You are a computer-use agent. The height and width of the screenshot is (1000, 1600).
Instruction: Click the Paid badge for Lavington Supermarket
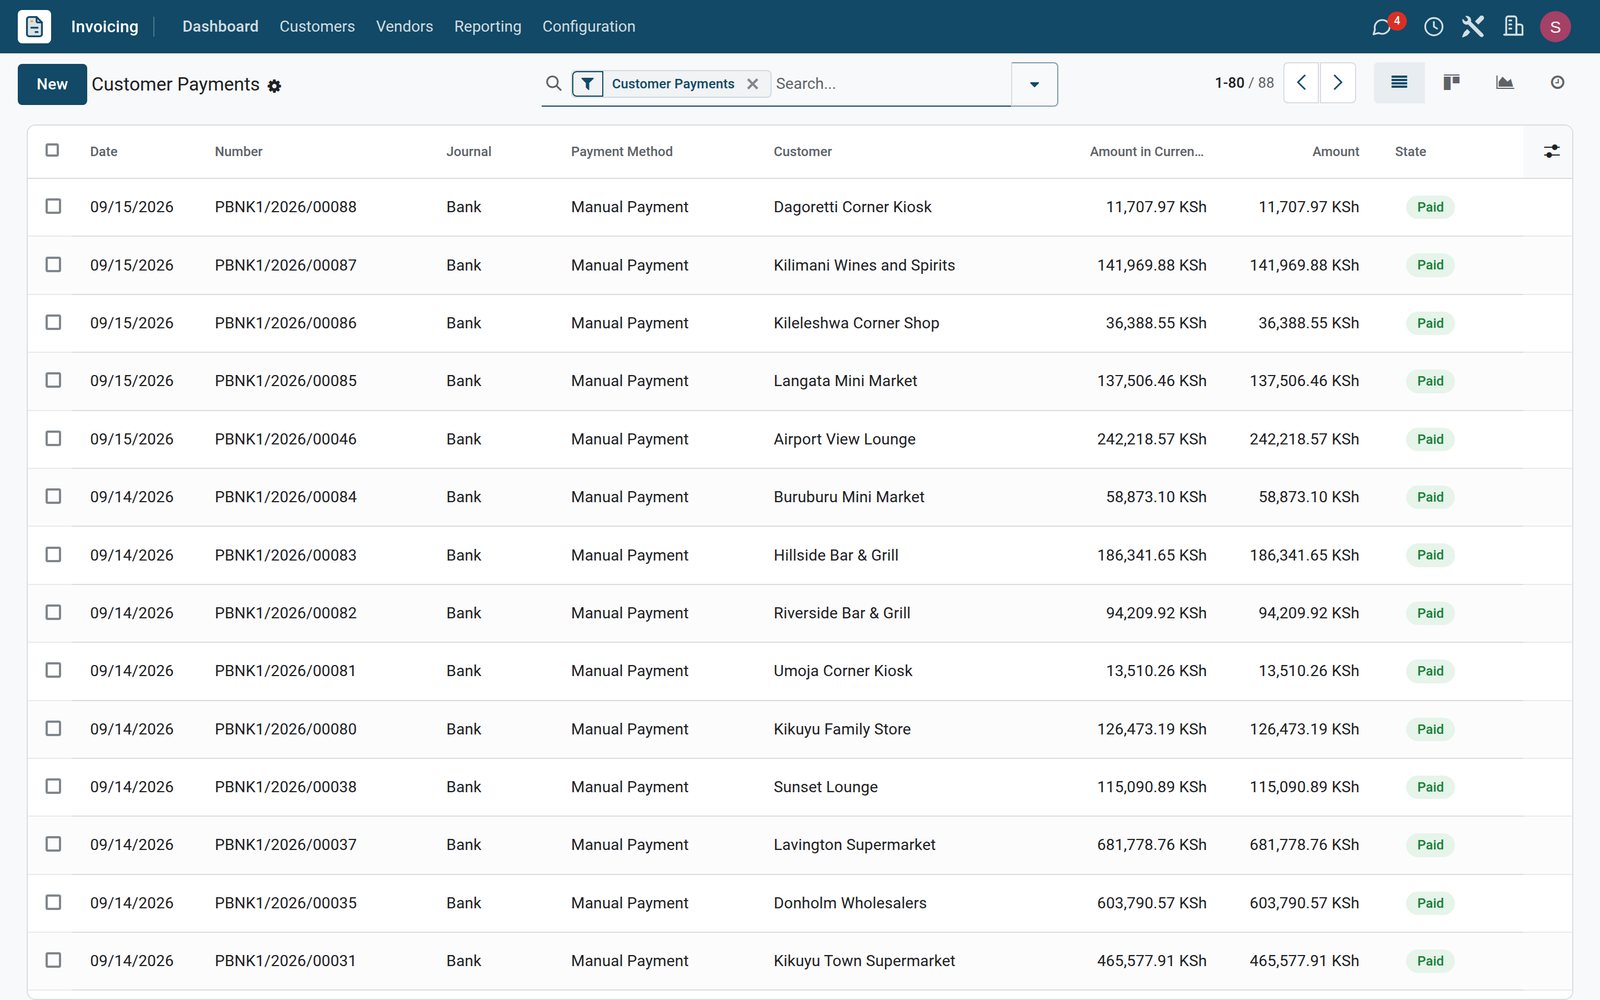pyautogui.click(x=1430, y=845)
